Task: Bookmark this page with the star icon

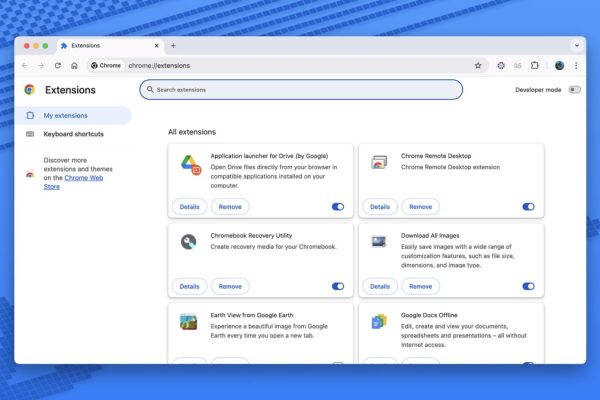Action: 478,65
